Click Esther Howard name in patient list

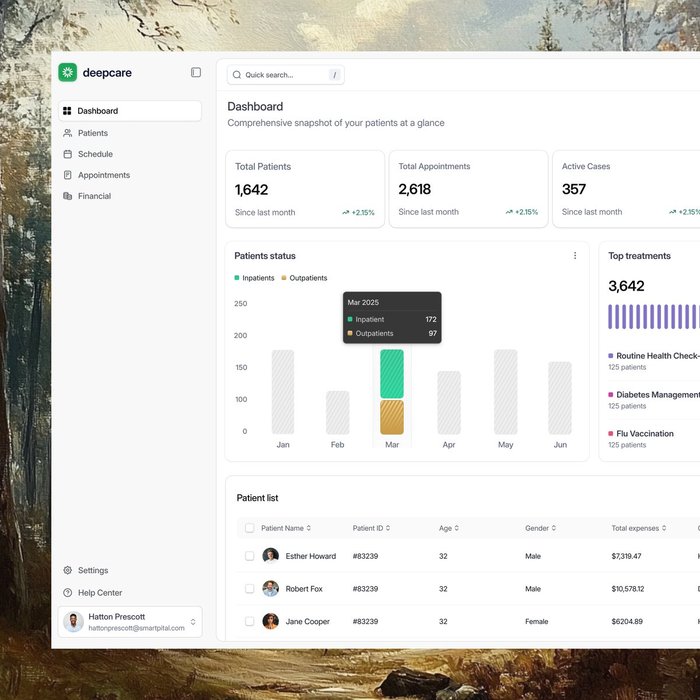click(x=311, y=556)
